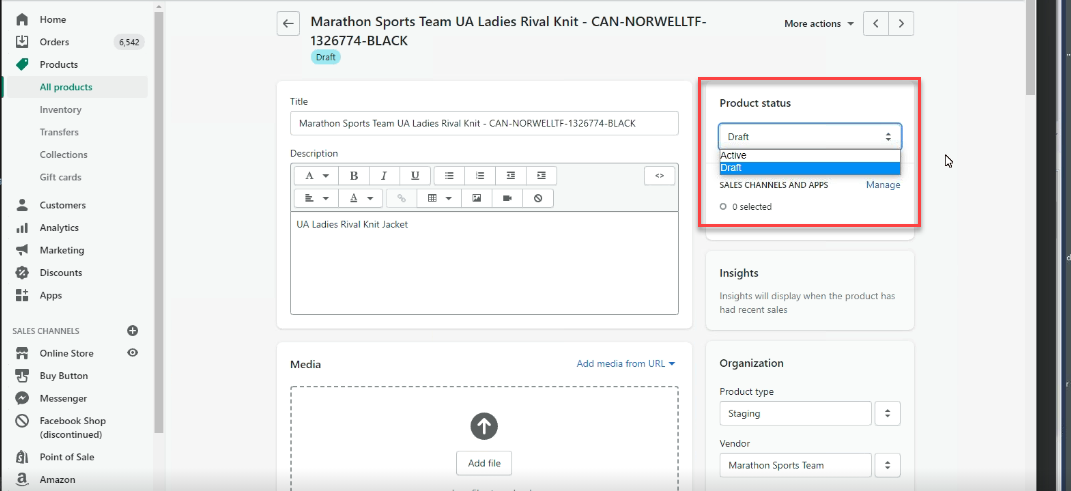Click the 0 selected text

752,206
